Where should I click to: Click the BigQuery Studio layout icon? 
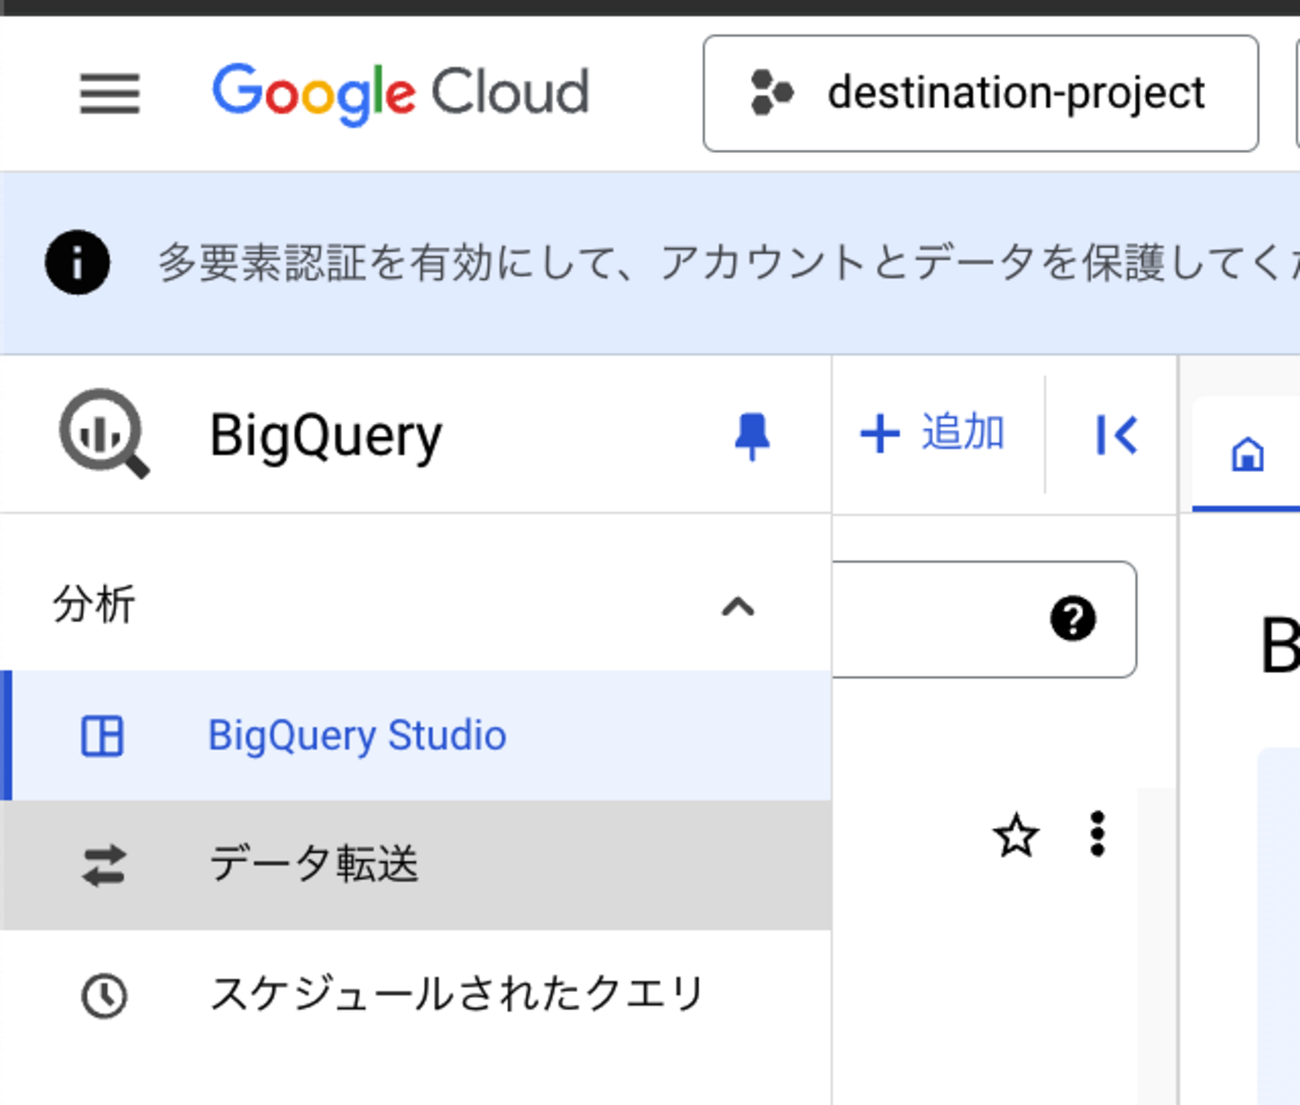tap(102, 736)
